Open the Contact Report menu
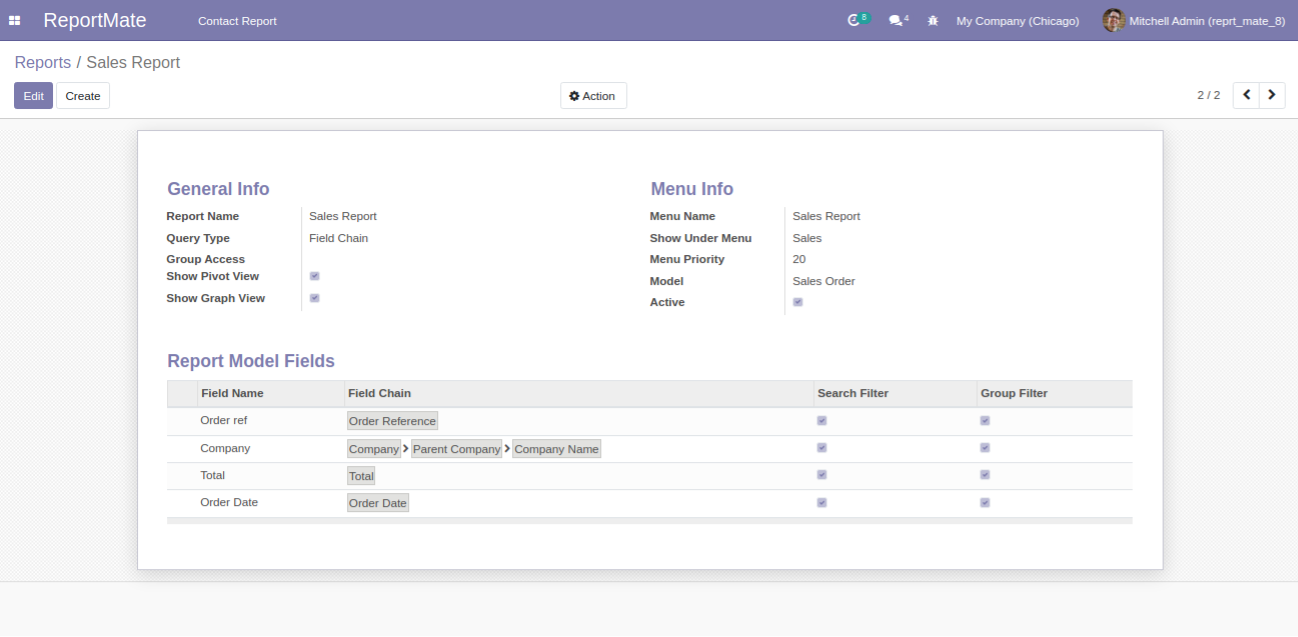 coord(237,21)
